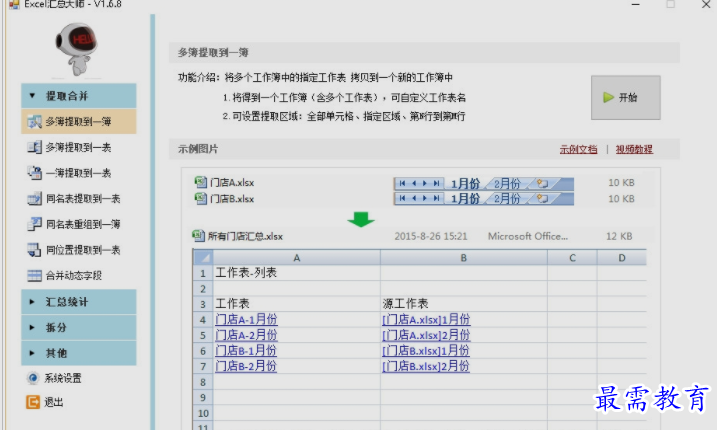717x430 pixels.
Task: Click [门店B.xlsx]1月份 source link
Action: tap(426, 350)
